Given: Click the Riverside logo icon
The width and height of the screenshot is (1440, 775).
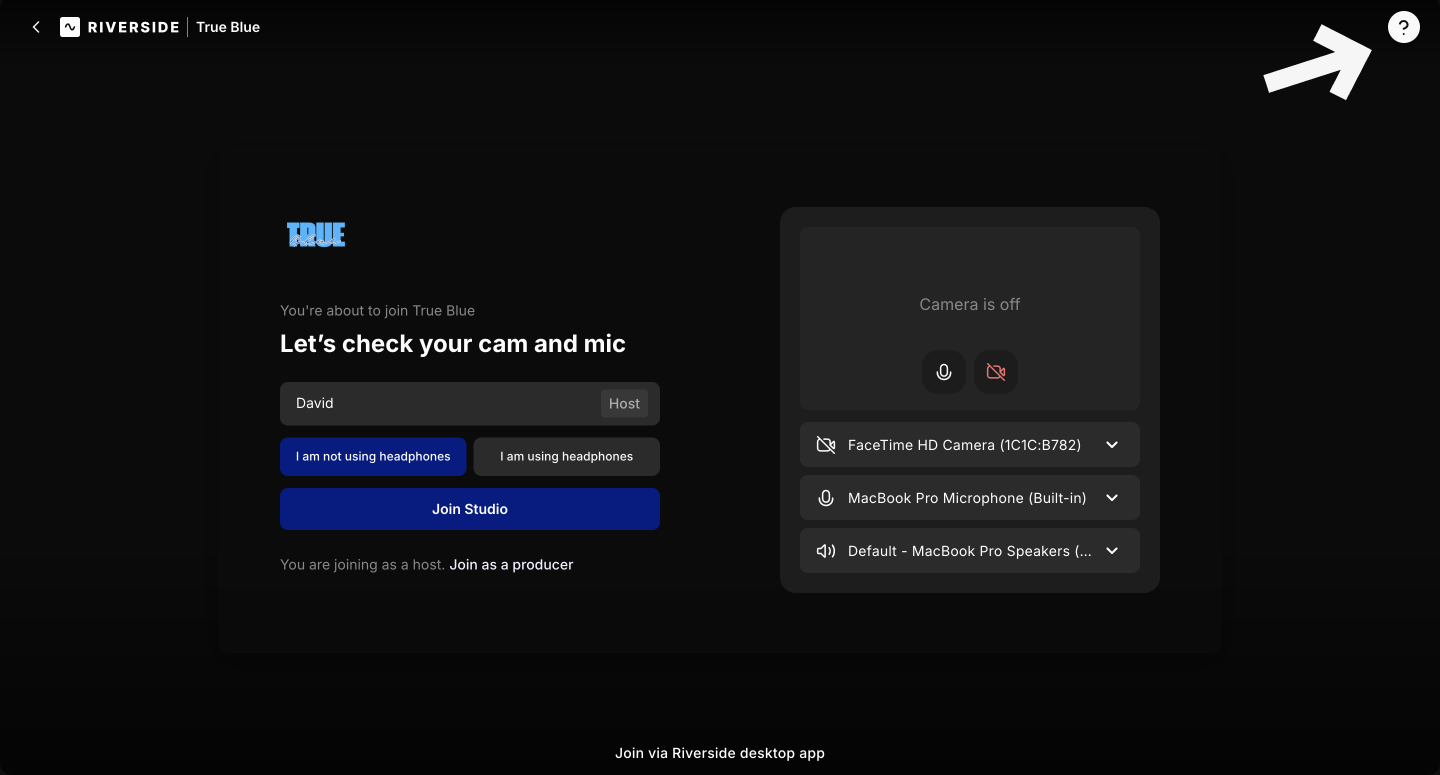Looking at the screenshot, I should [x=70, y=27].
